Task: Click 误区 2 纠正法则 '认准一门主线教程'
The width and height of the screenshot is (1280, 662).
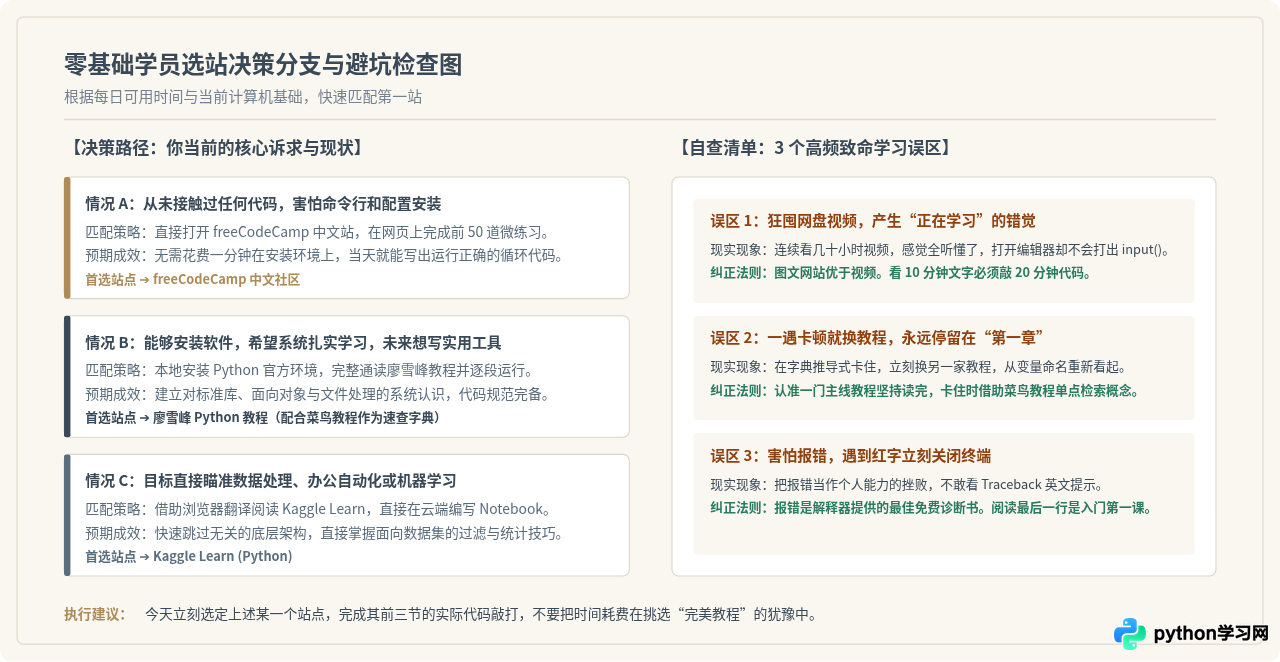Action: point(925,390)
